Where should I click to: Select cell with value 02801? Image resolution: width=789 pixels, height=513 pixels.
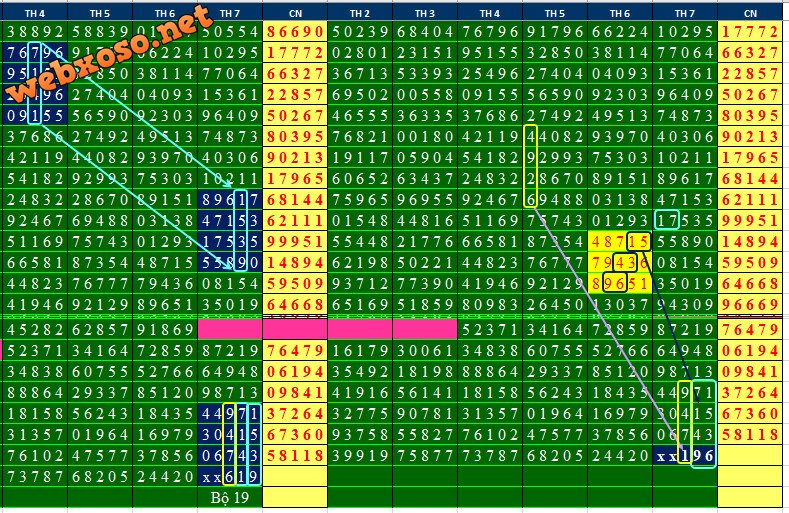(x=360, y=53)
